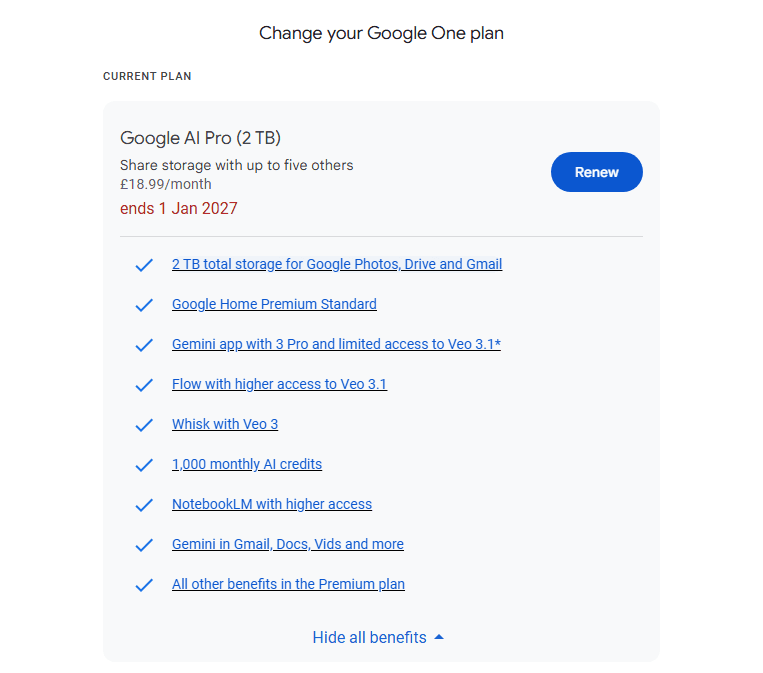This screenshot has width=763, height=673.
Task: Click the Google AI Pro (2 TB) plan title
Action: pyautogui.click(x=207, y=138)
